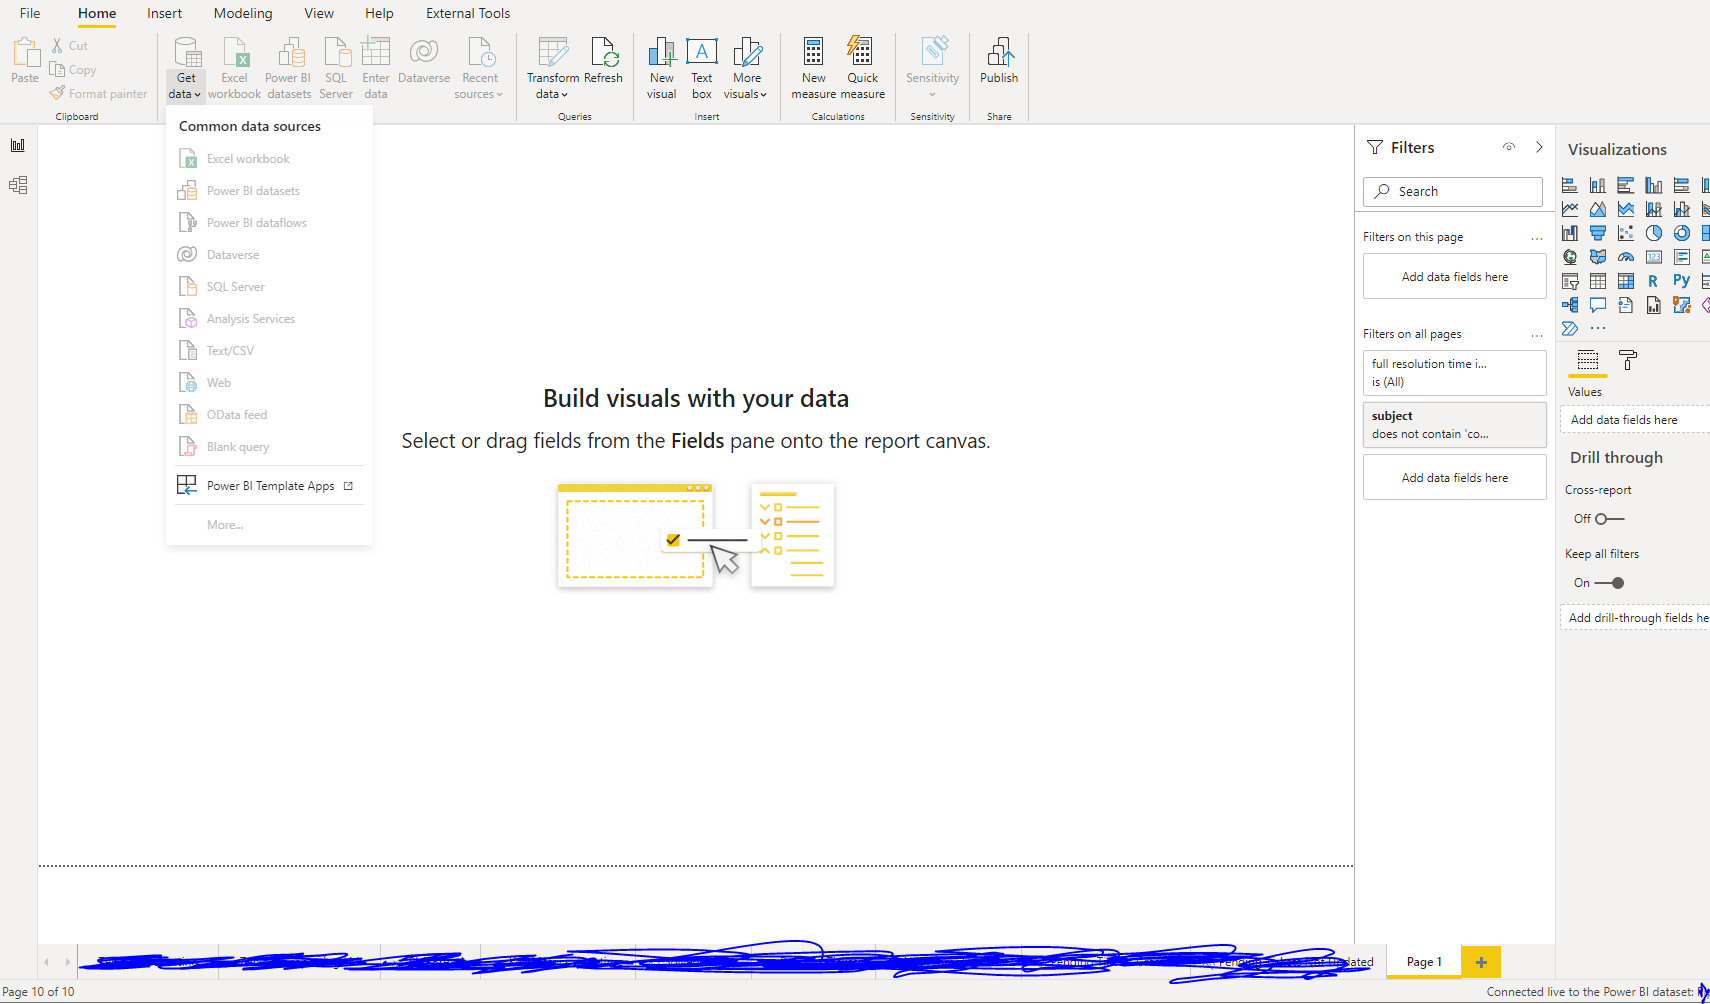This screenshot has width=1710, height=1004.
Task: Select the Card (123) visual
Action: coord(1654,257)
